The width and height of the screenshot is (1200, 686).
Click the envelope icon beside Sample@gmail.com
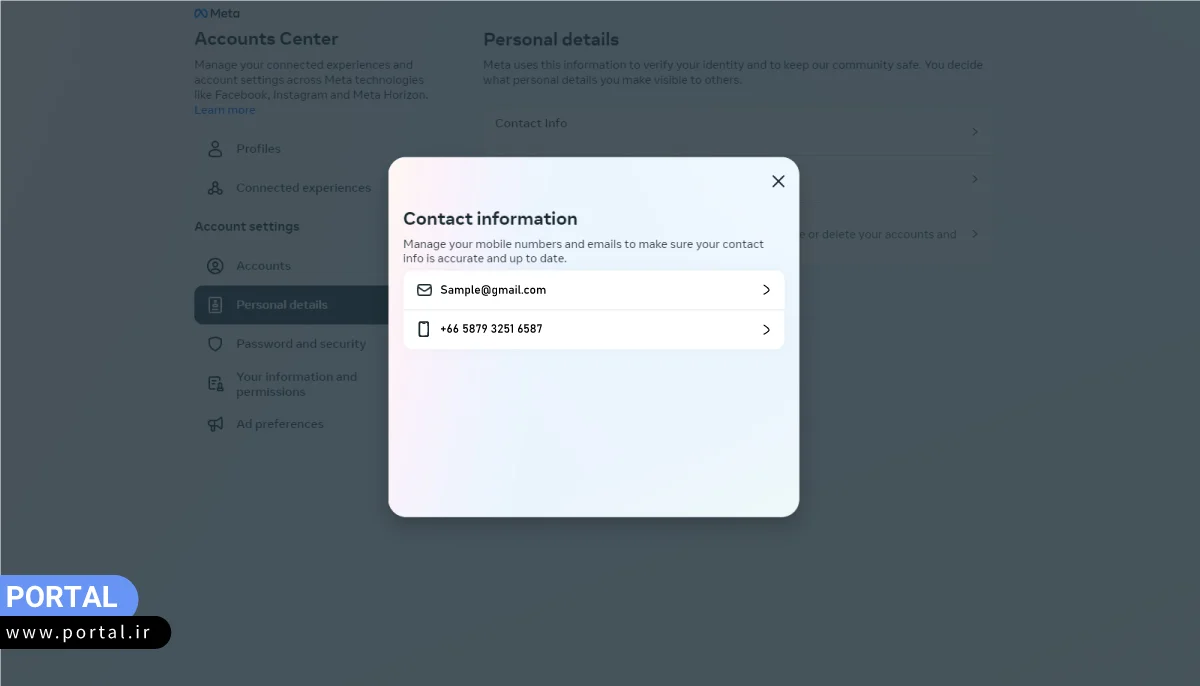(x=424, y=290)
